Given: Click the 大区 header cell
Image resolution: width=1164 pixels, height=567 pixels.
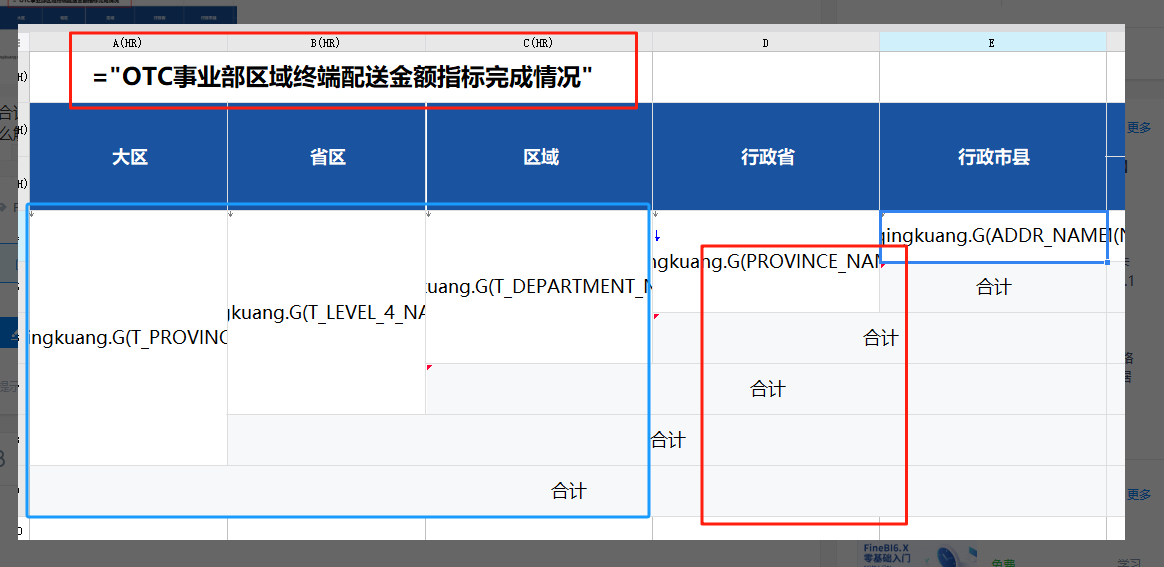Looking at the screenshot, I should tap(128, 157).
